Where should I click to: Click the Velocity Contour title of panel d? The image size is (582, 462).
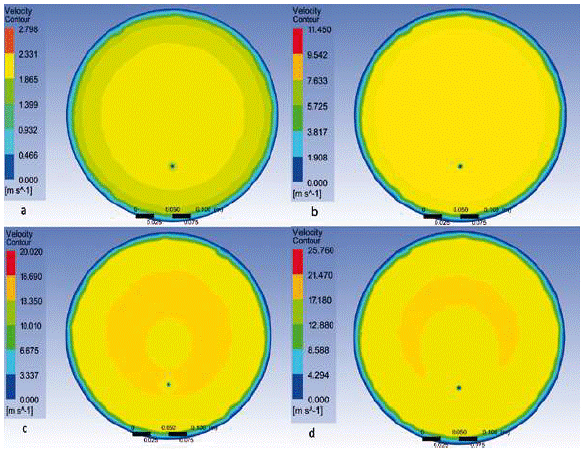point(307,236)
